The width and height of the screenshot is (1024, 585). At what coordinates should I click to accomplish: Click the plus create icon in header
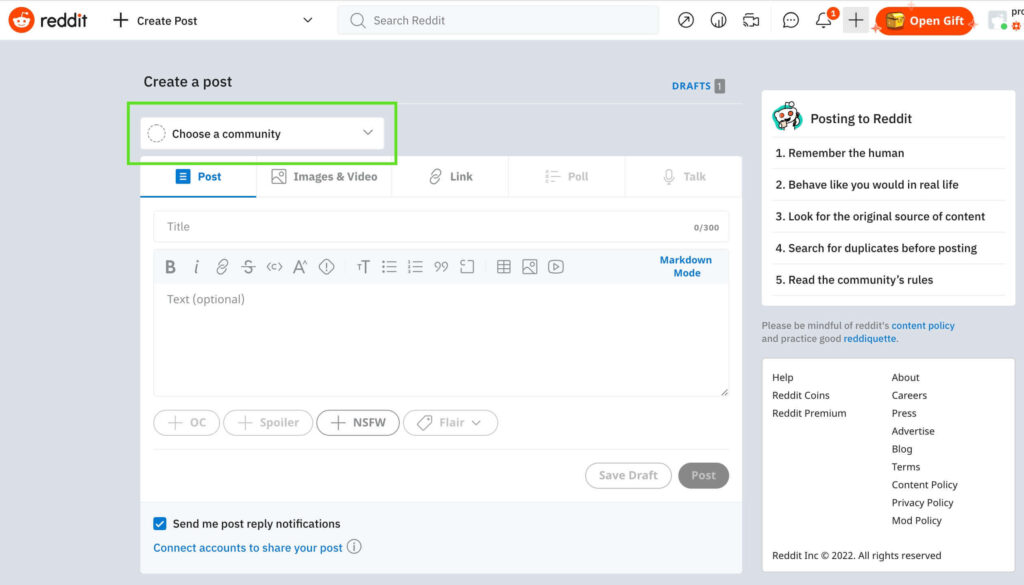pos(856,20)
